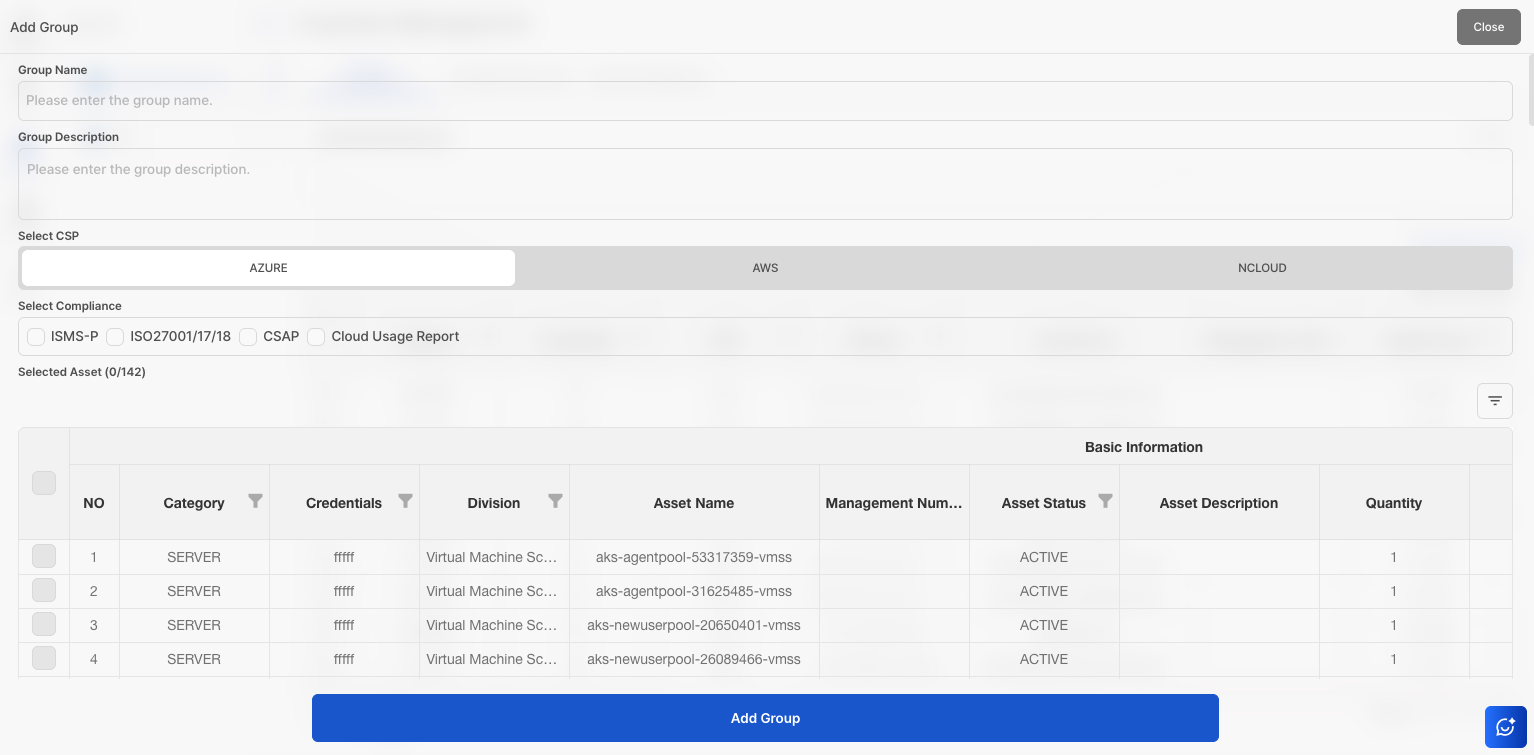Open the Asset Status column filter
1534x755 pixels.
pyautogui.click(x=1105, y=501)
